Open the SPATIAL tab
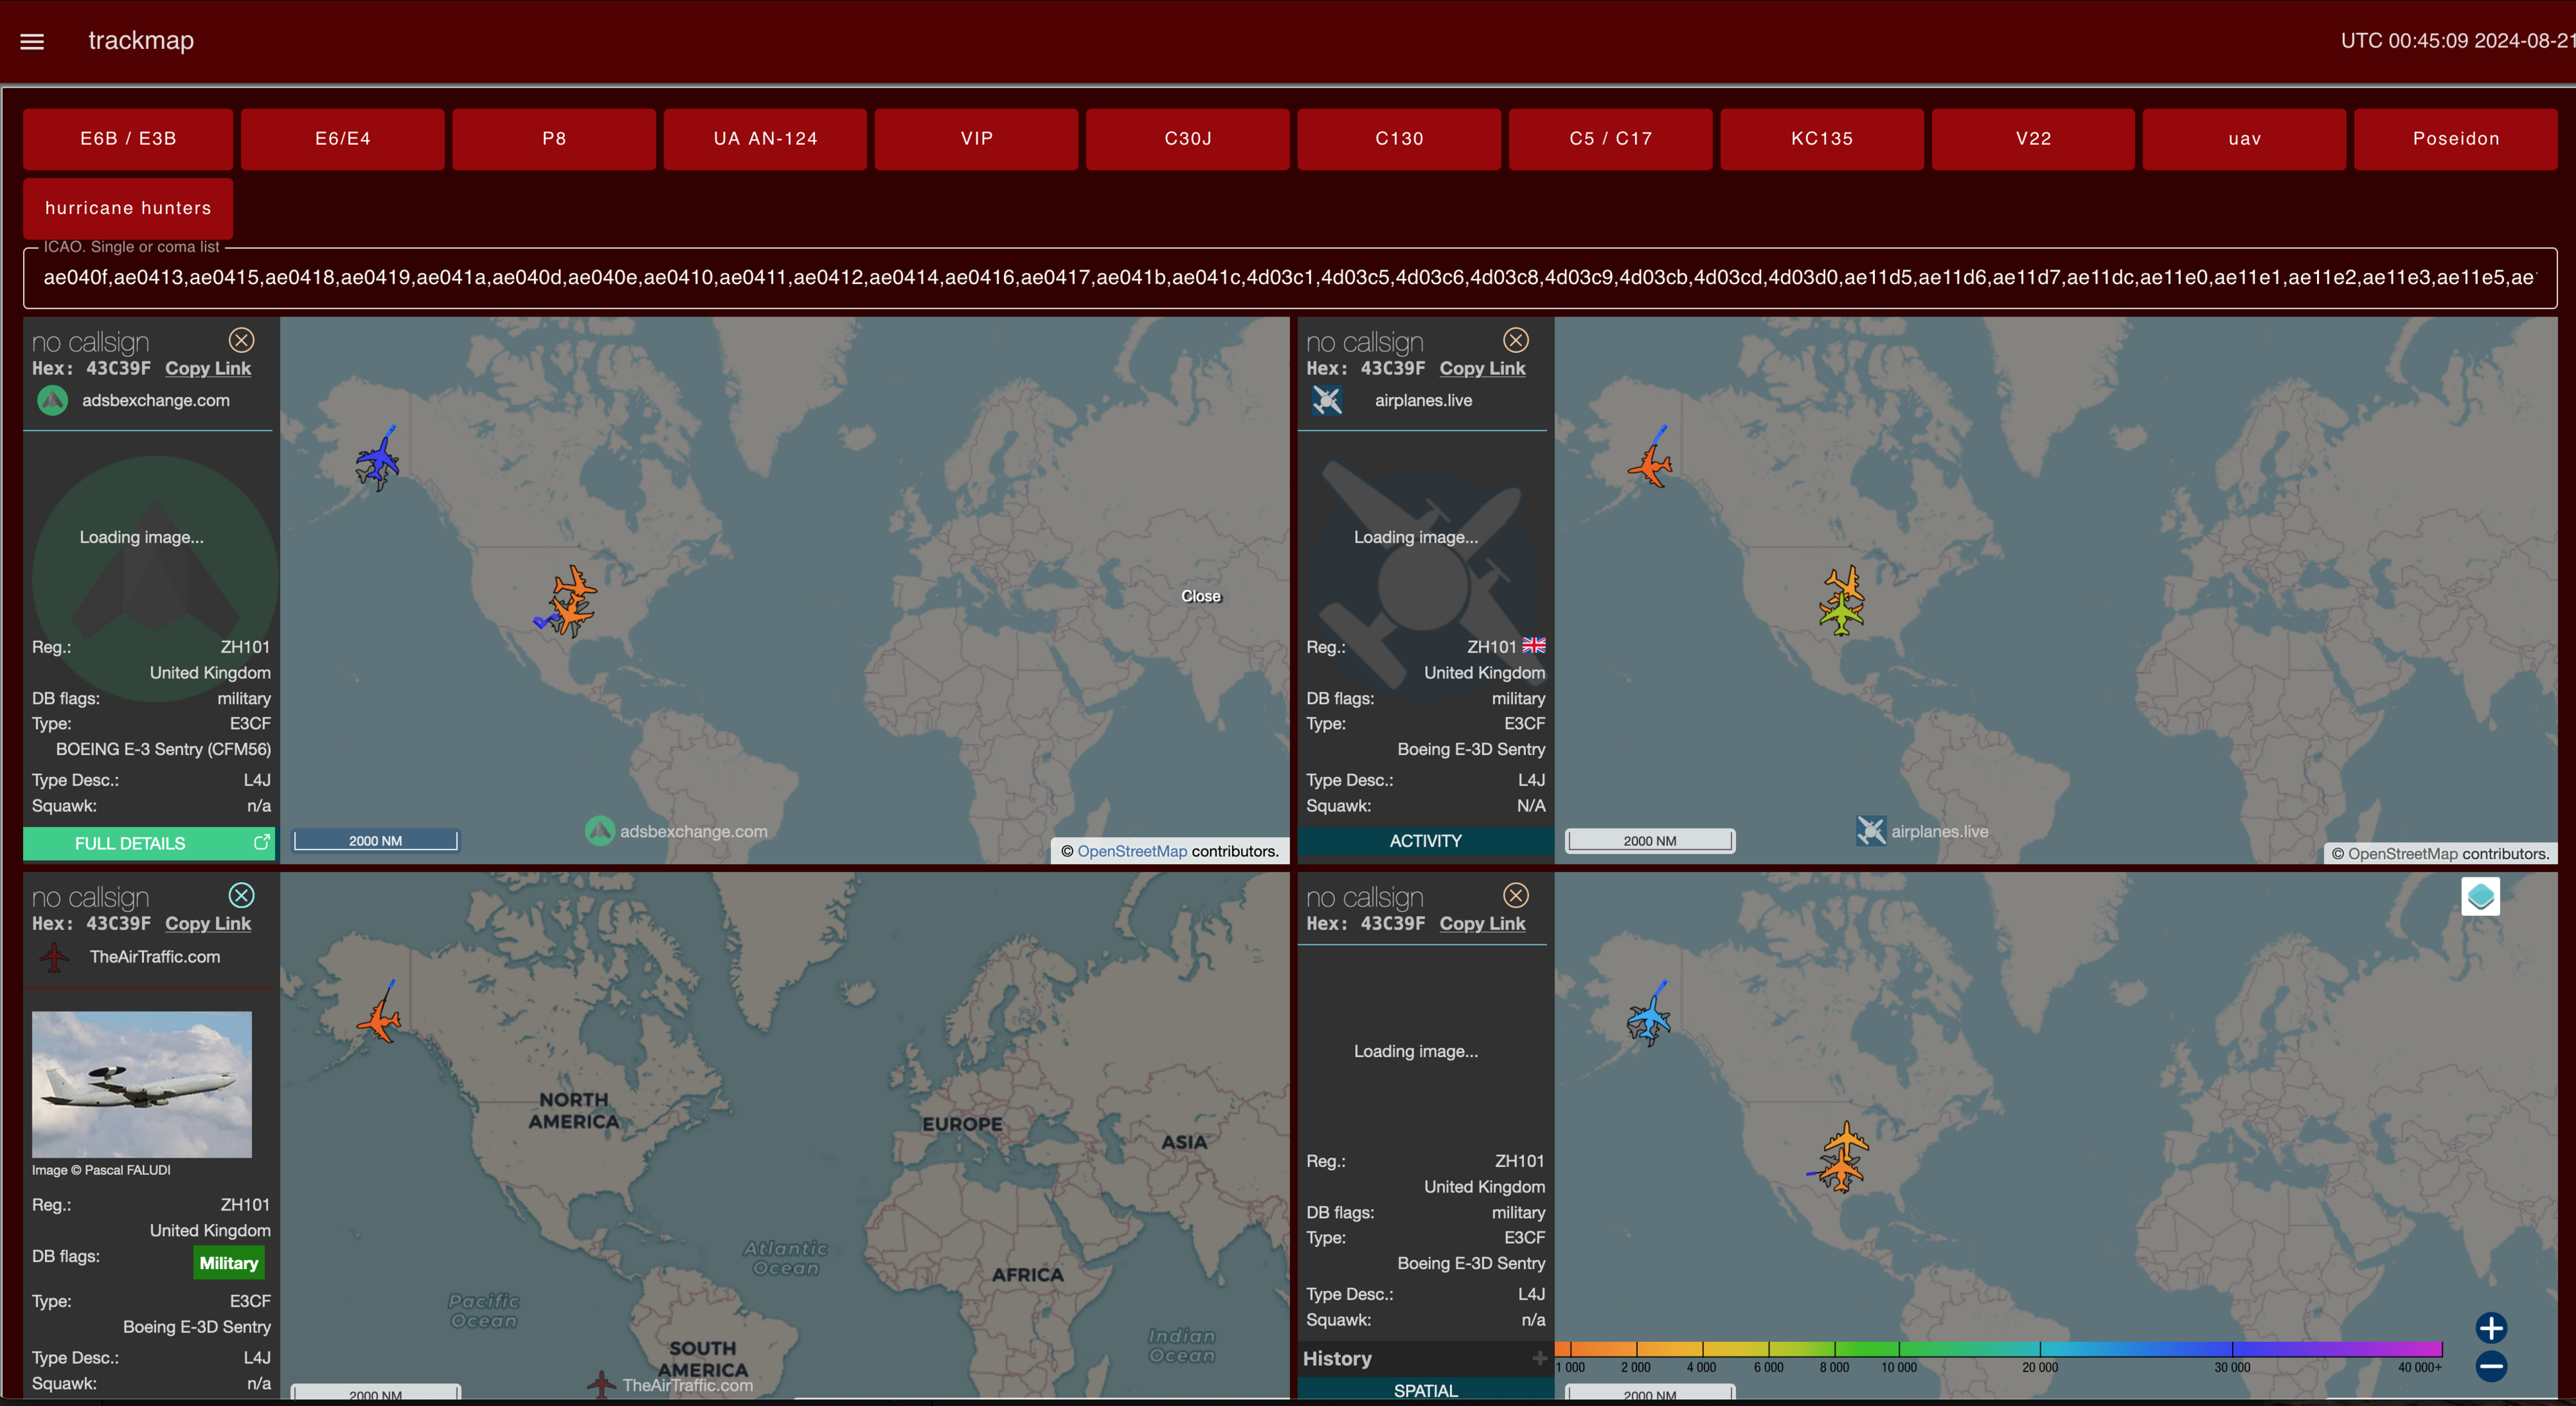The width and height of the screenshot is (2576, 1406). [1425, 1390]
